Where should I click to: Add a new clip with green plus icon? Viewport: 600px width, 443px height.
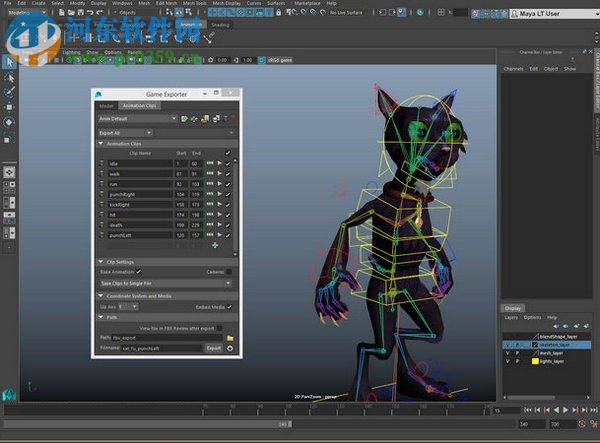coord(215,245)
